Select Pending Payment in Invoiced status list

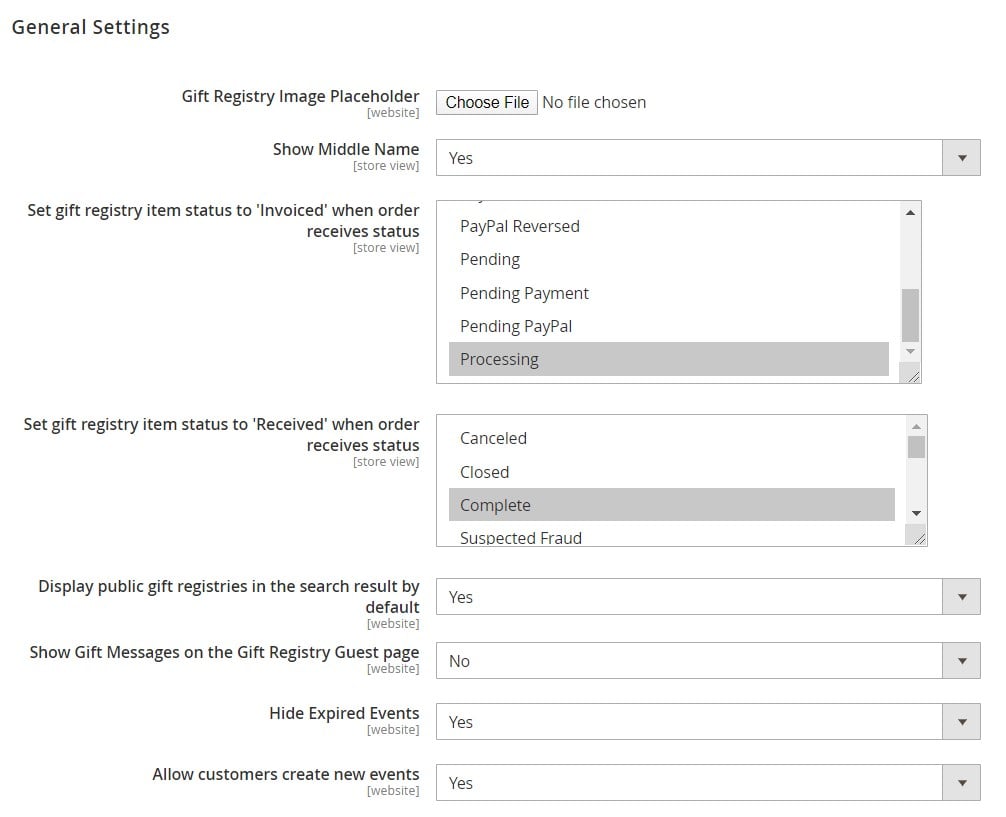(x=669, y=293)
